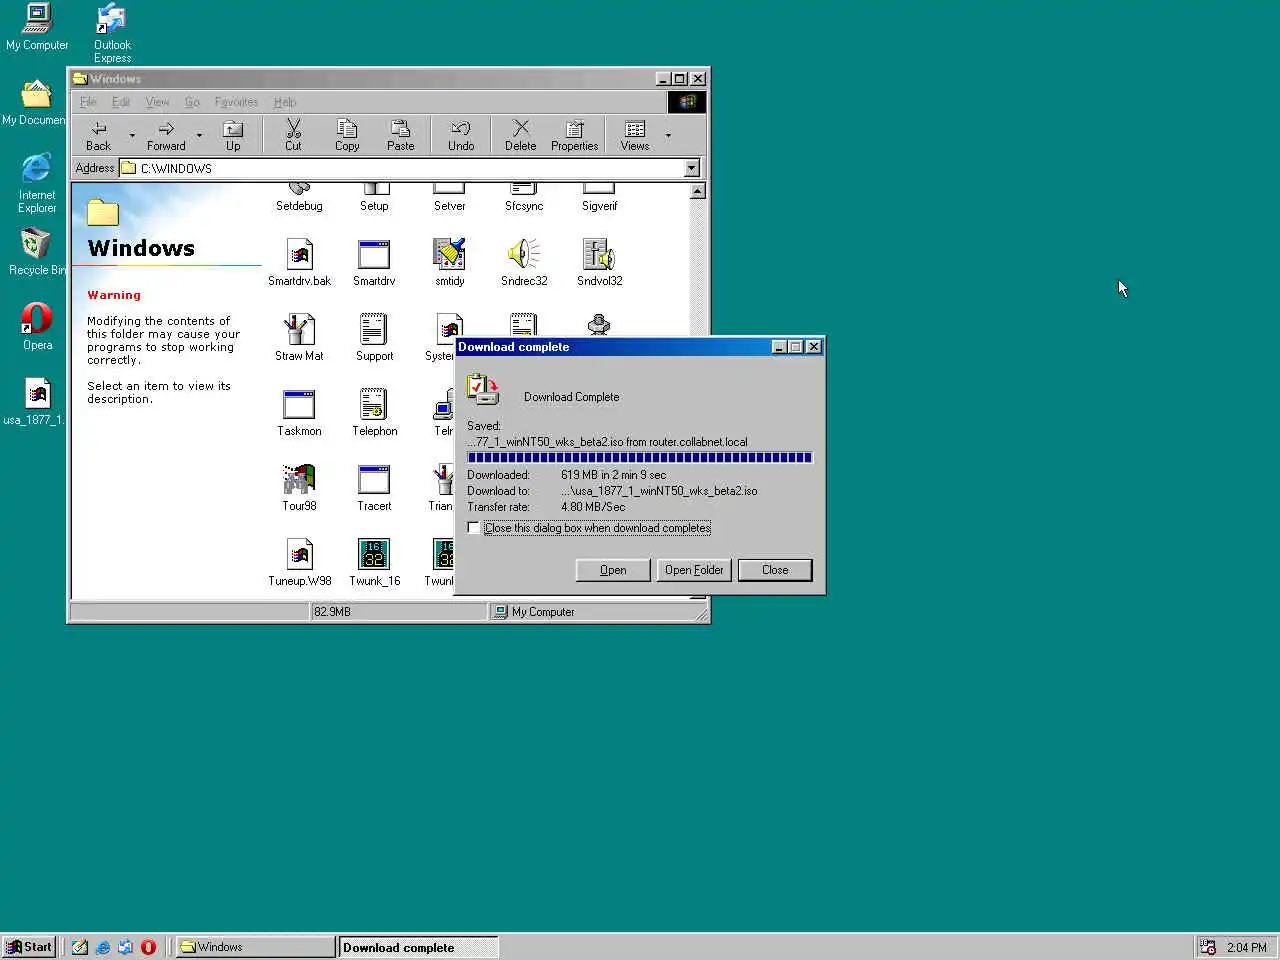
Task: Click the Undo toolbar button
Action: pos(461,135)
